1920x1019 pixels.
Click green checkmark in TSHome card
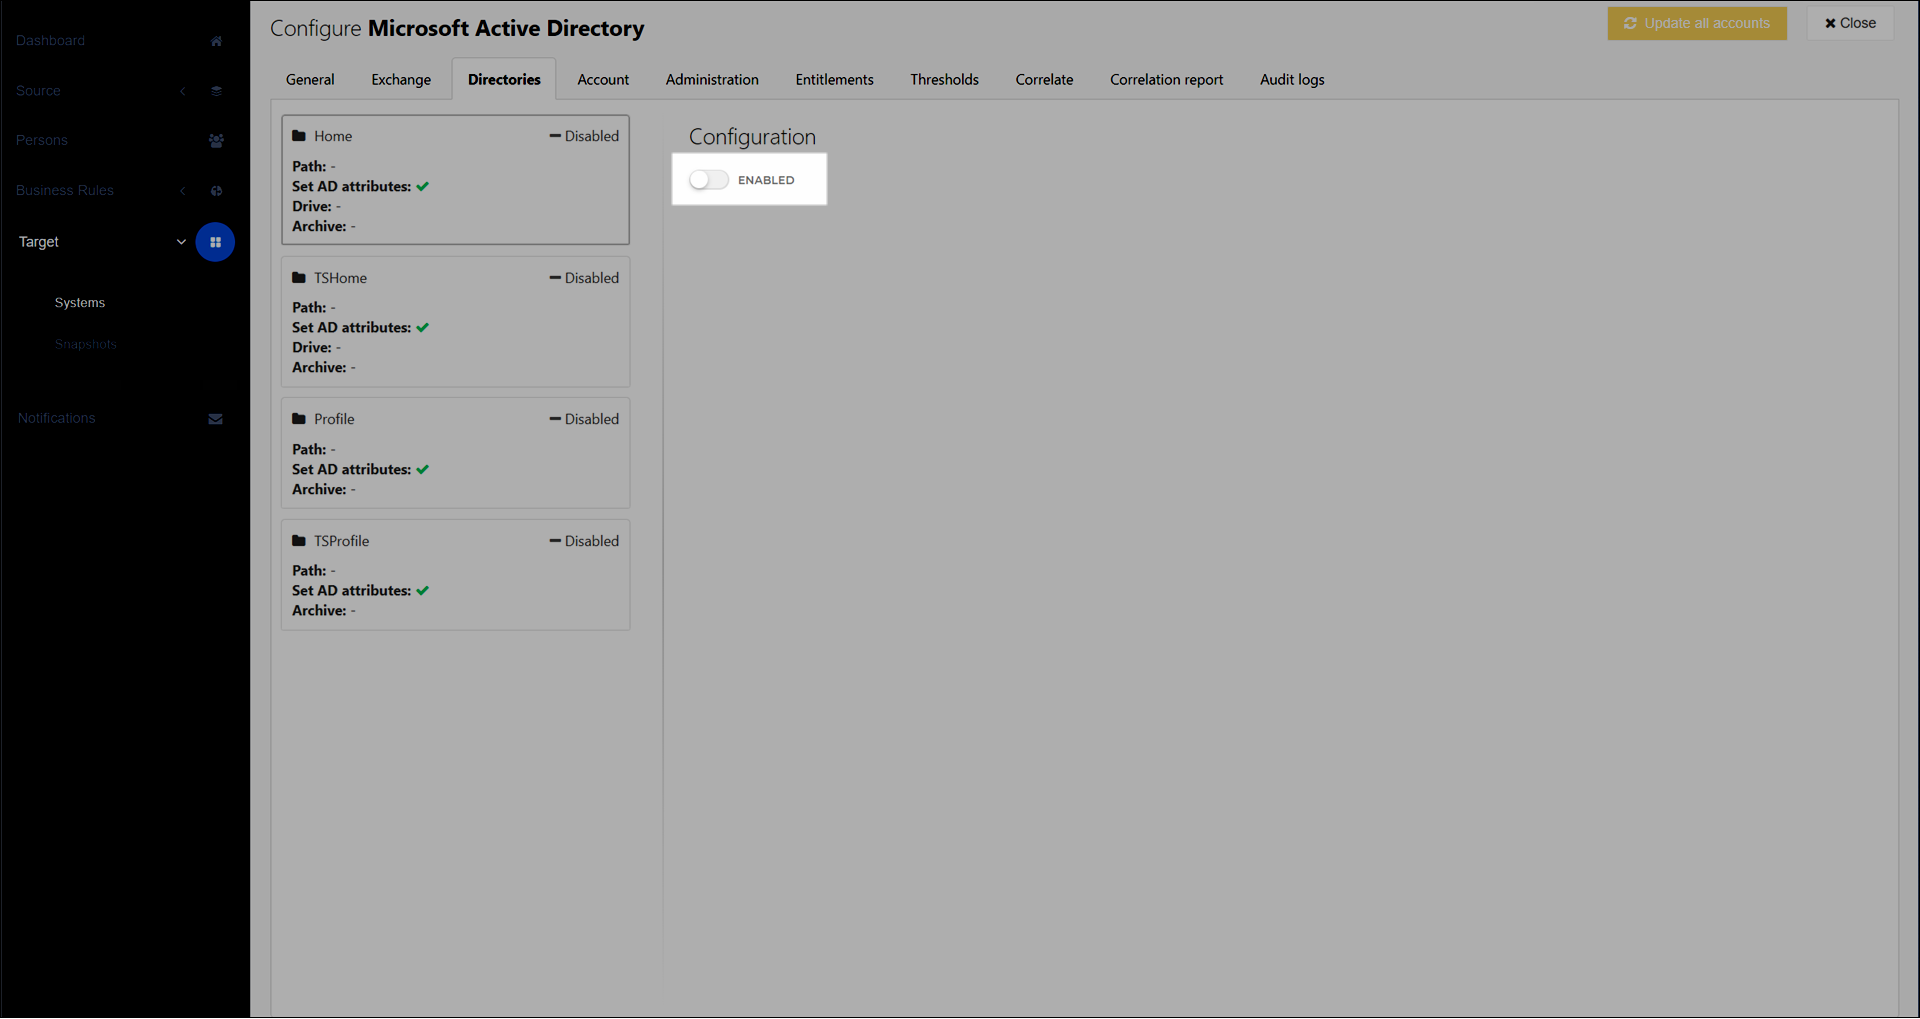point(423,328)
